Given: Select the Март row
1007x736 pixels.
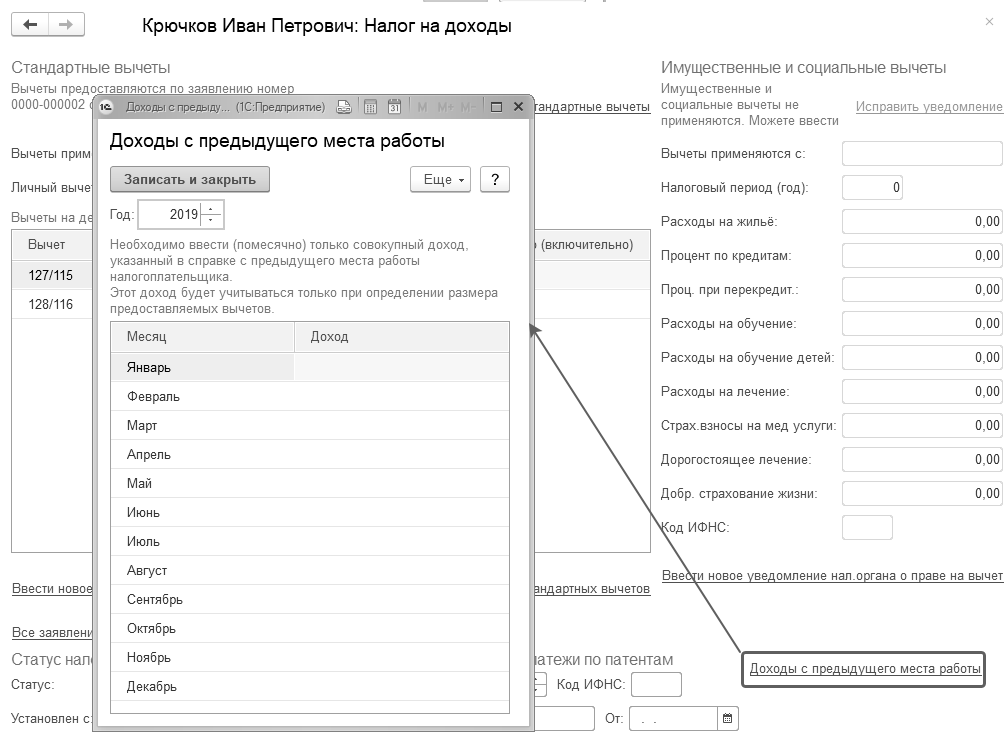Looking at the screenshot, I should pyautogui.click(x=310, y=425).
